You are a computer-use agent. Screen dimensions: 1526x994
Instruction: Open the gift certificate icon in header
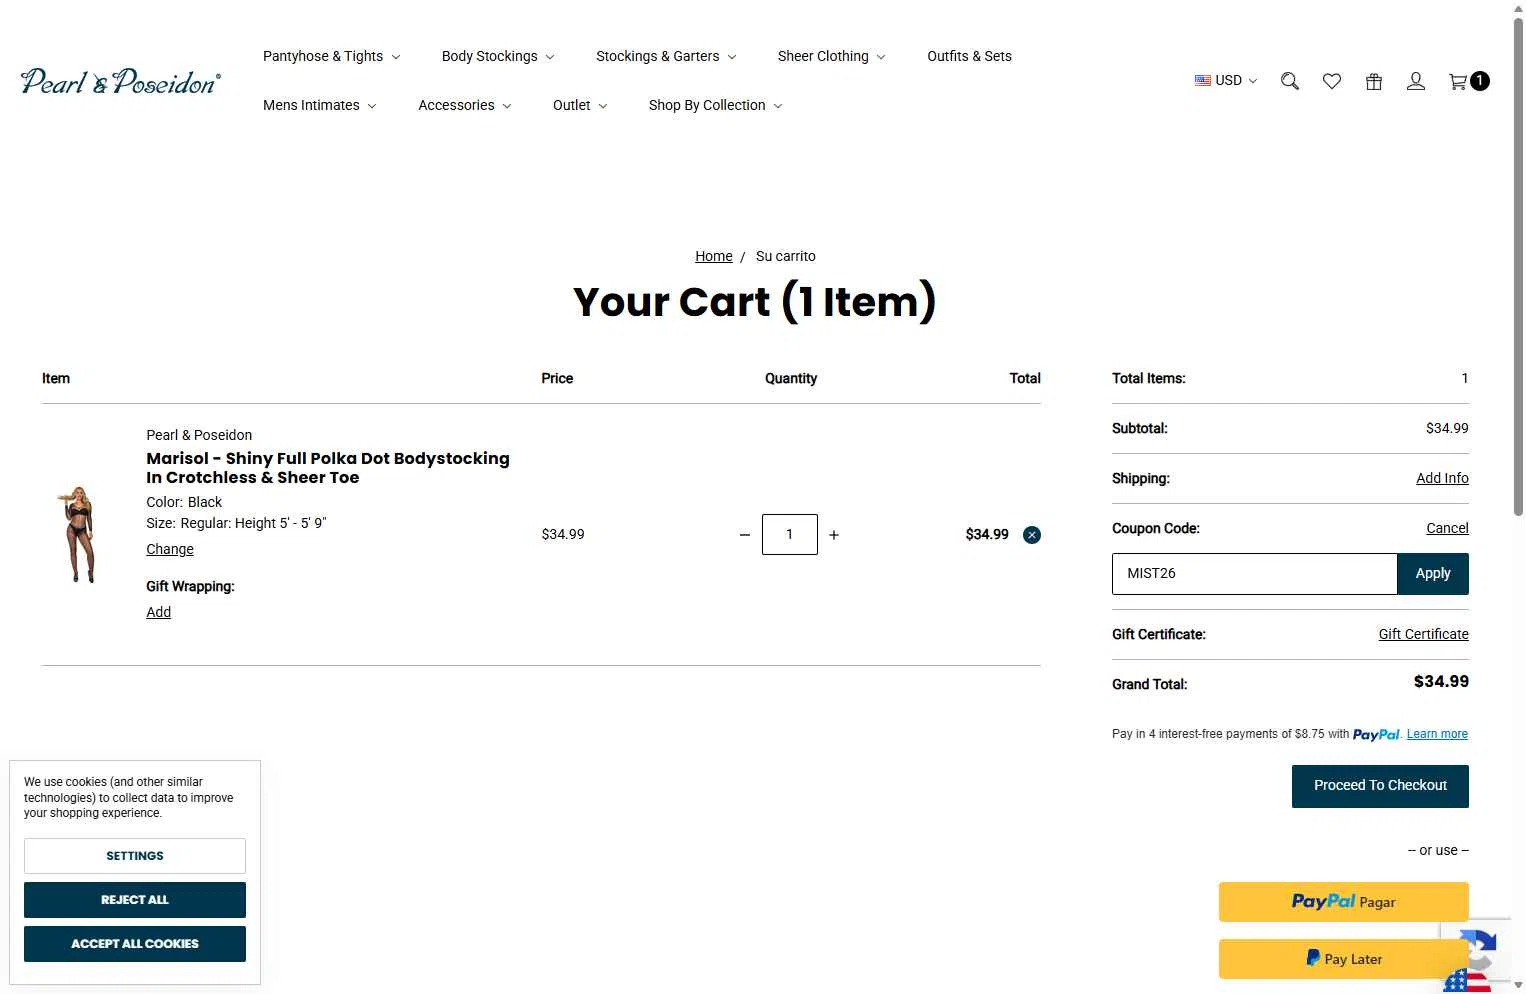1374,81
